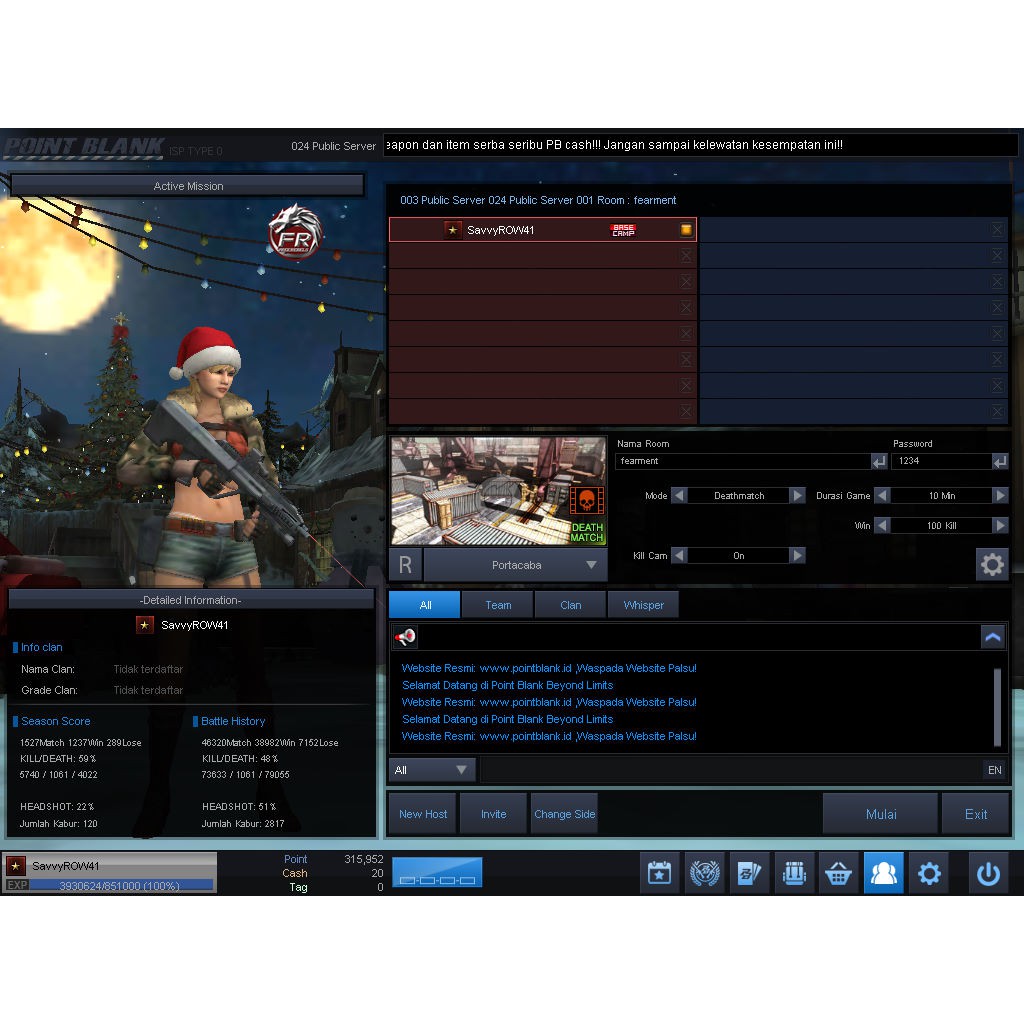The height and width of the screenshot is (1024, 1024).
Task: Click the megaphone announcement icon
Action: point(406,637)
